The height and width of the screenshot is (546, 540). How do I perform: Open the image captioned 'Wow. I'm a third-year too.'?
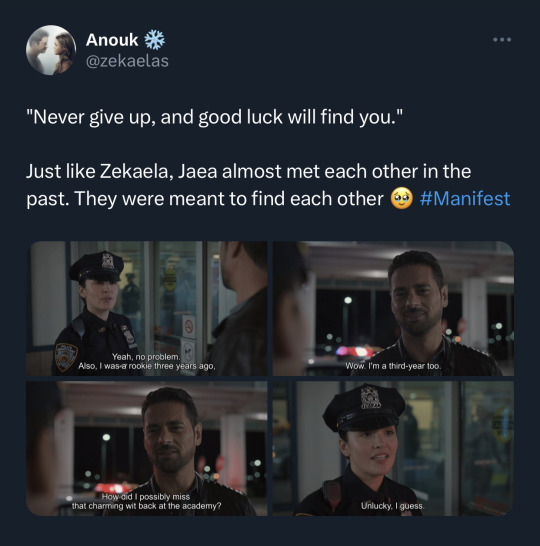393,309
